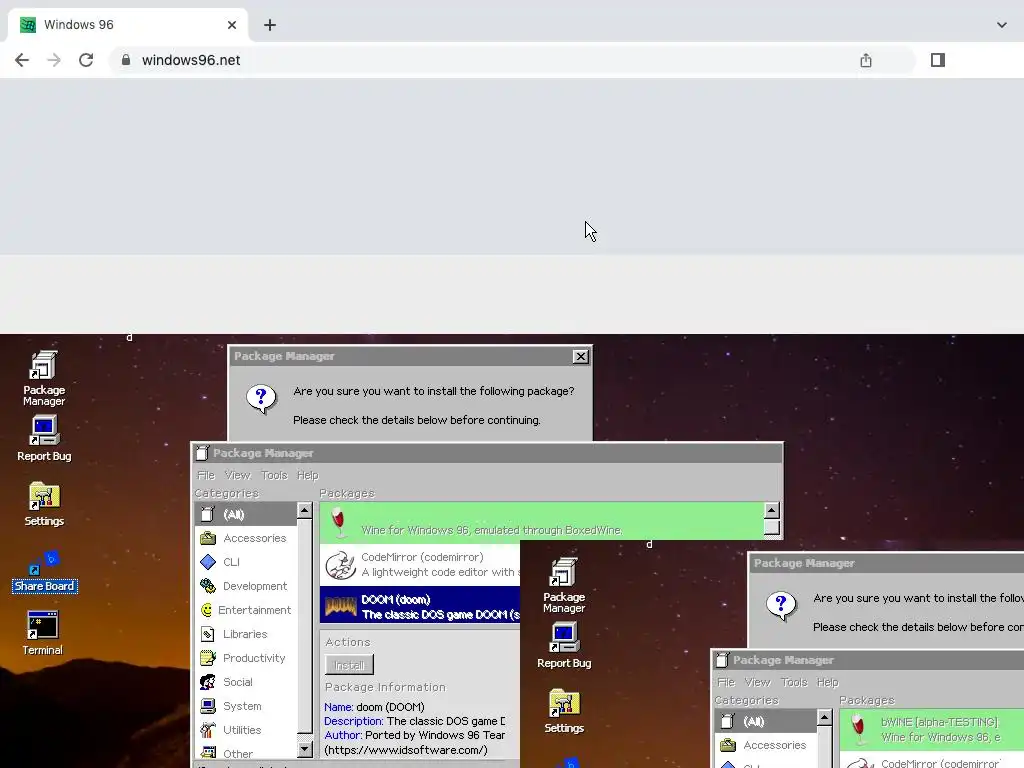Open the Package Manager shortcut above Share Board
This screenshot has height=768, width=1024.
pos(44,379)
